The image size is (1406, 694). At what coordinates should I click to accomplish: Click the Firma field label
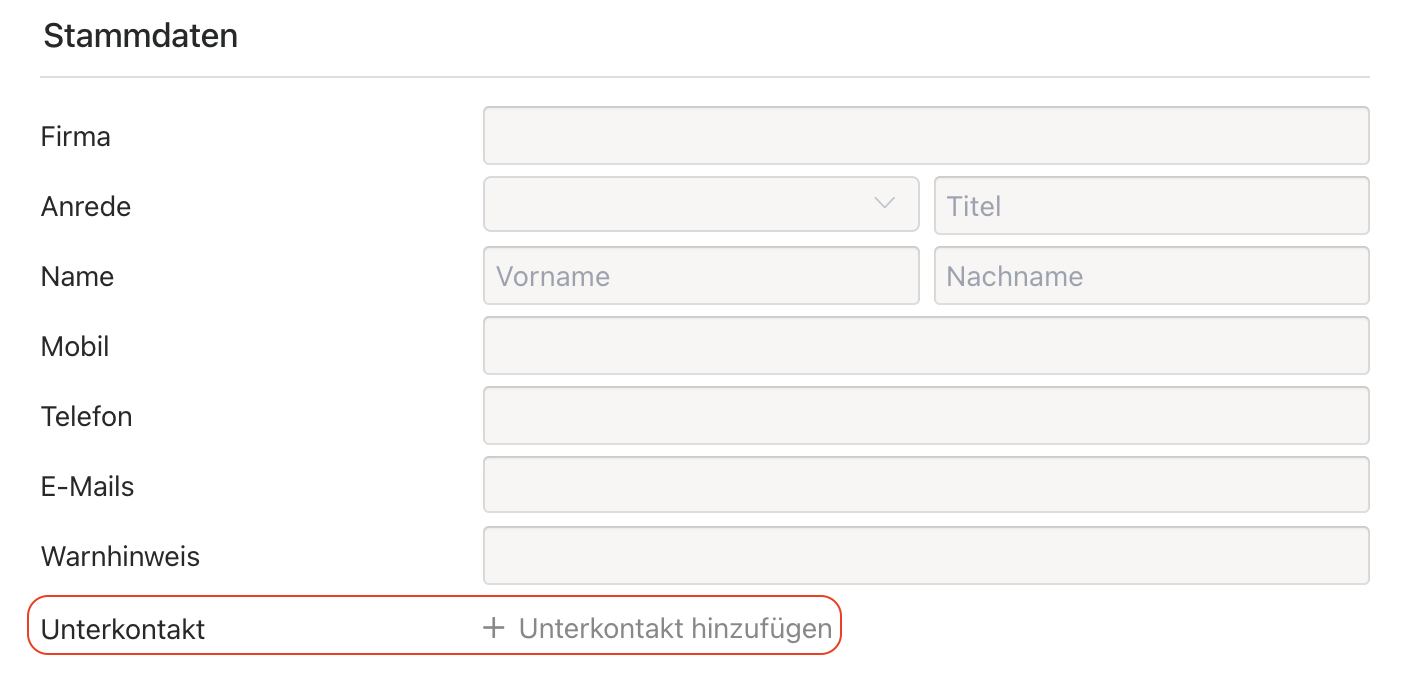click(76, 136)
